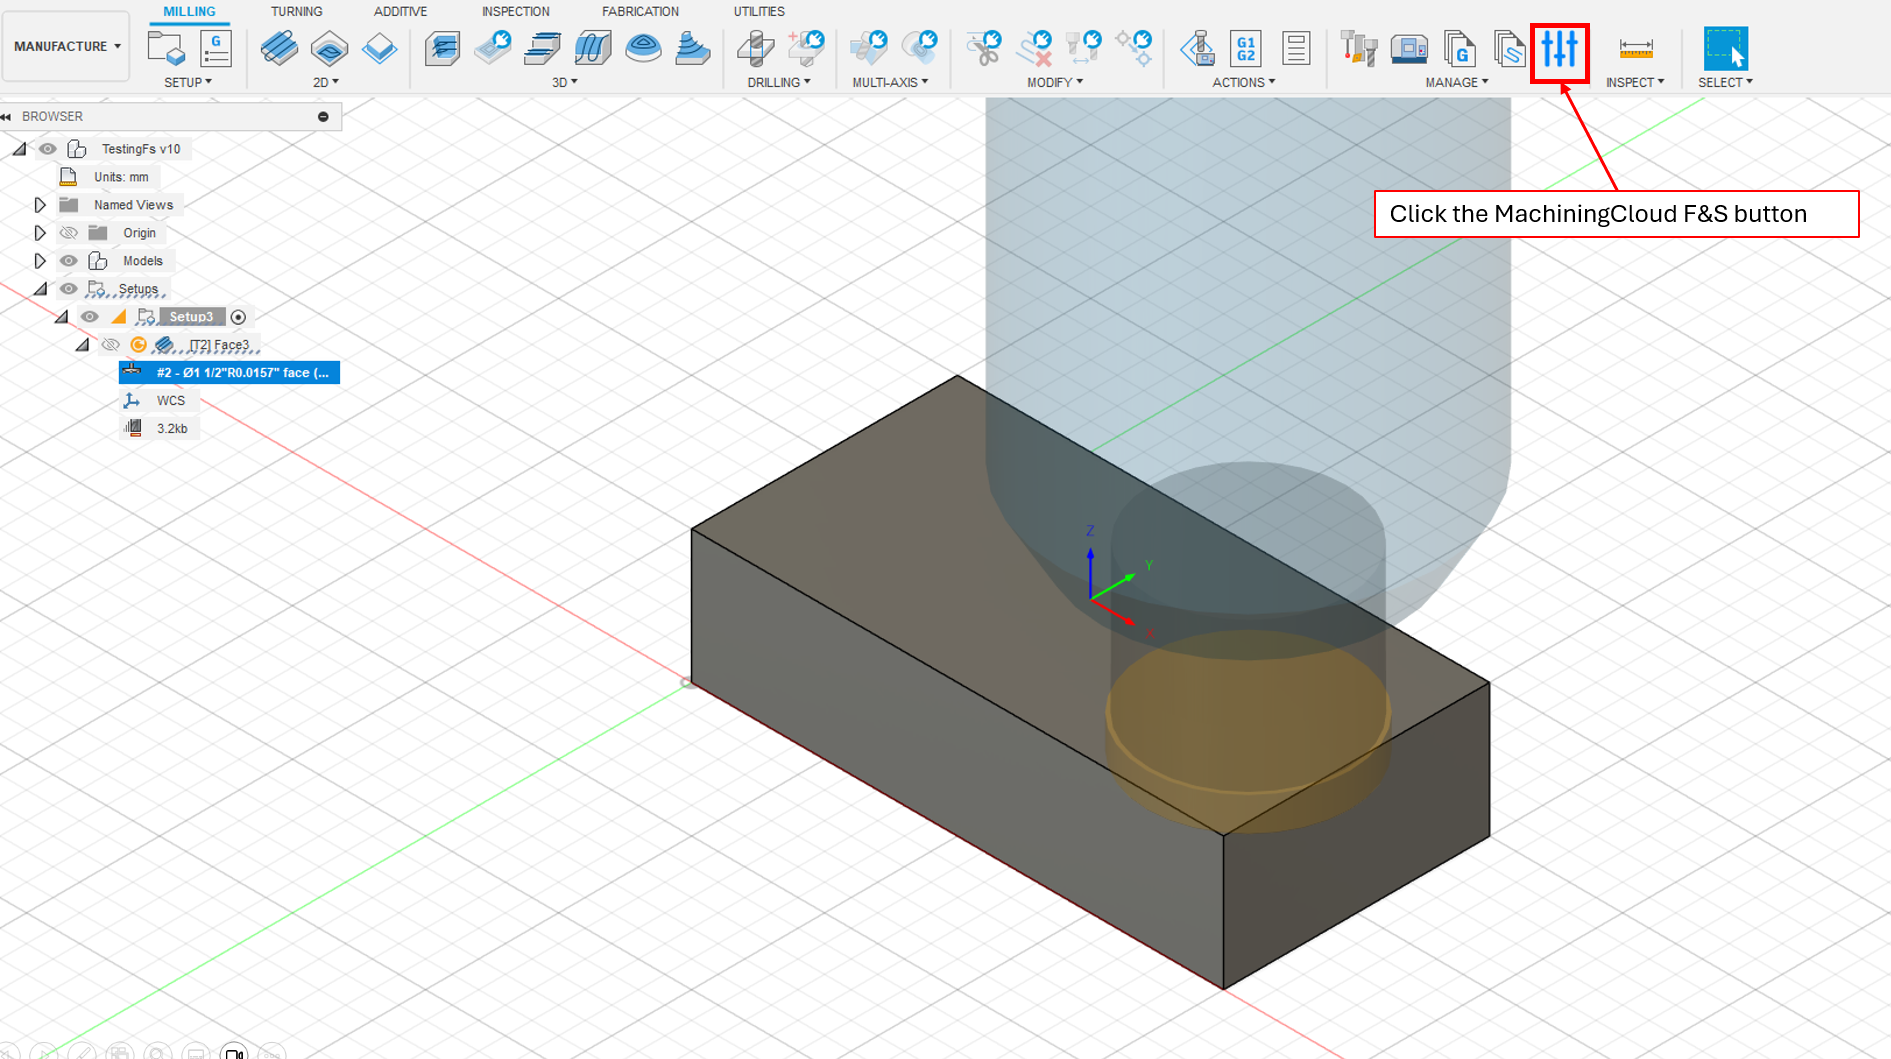Click the MachiningCloud F&S button
1891x1059 pixels.
[1559, 49]
